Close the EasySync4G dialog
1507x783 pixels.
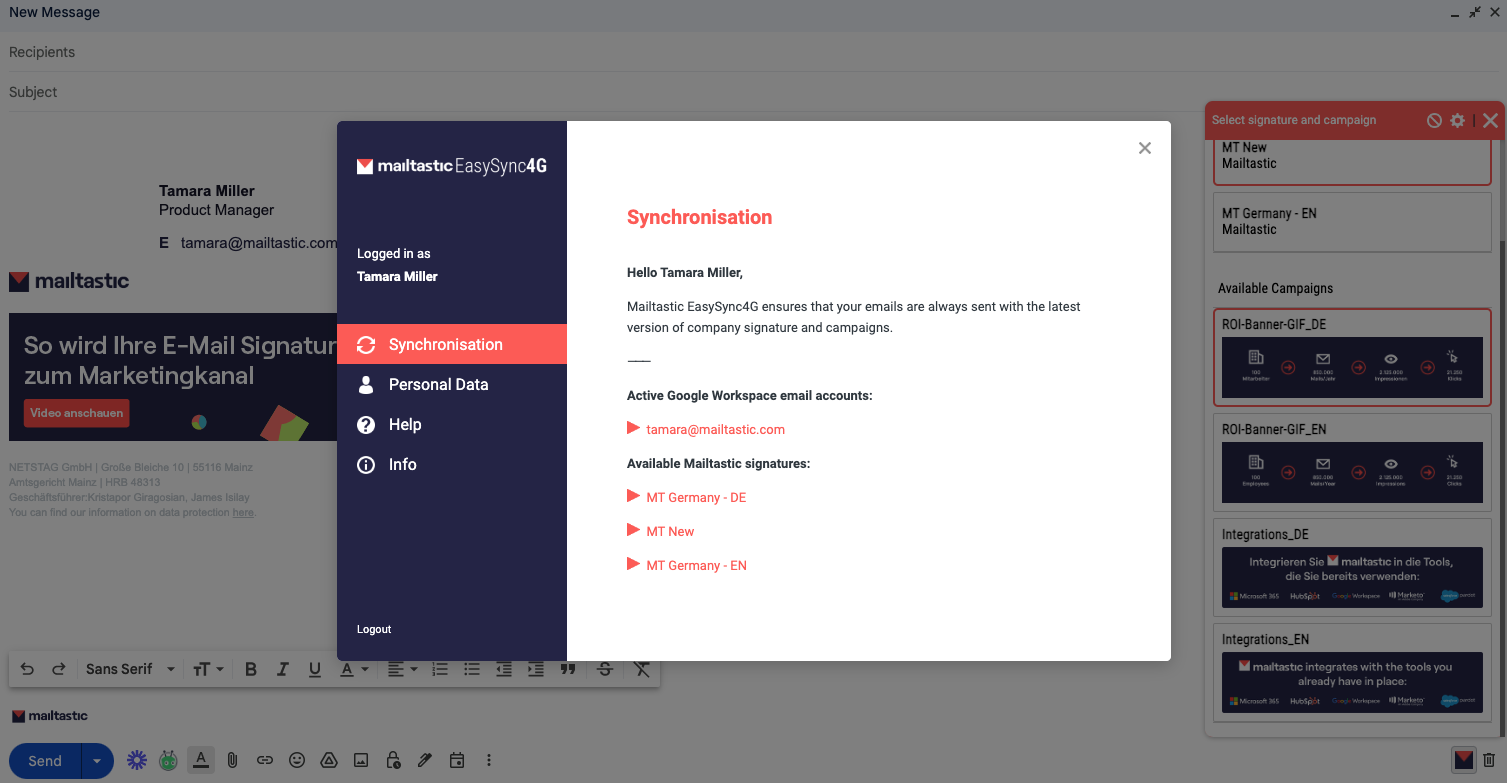coord(1145,148)
